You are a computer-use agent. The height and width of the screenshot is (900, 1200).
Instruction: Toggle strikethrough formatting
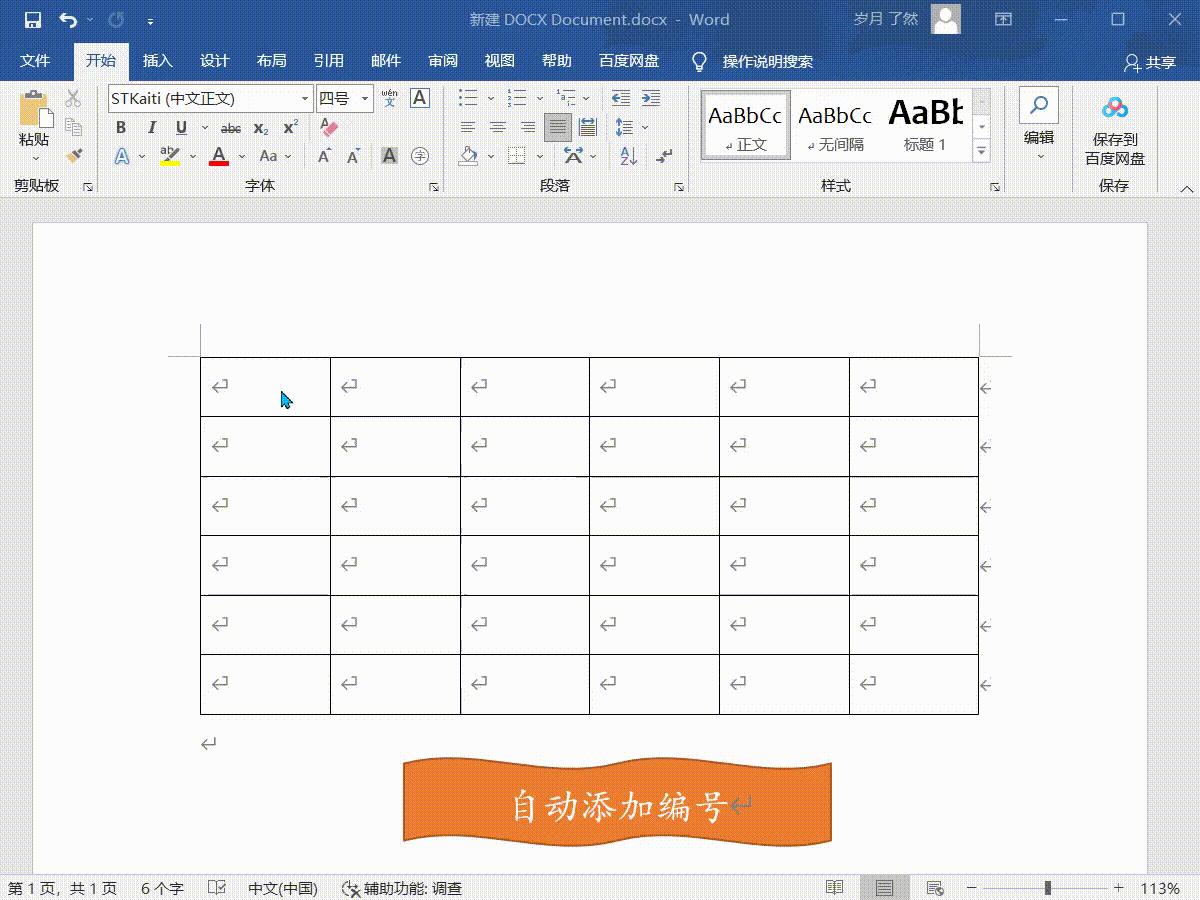click(x=231, y=127)
